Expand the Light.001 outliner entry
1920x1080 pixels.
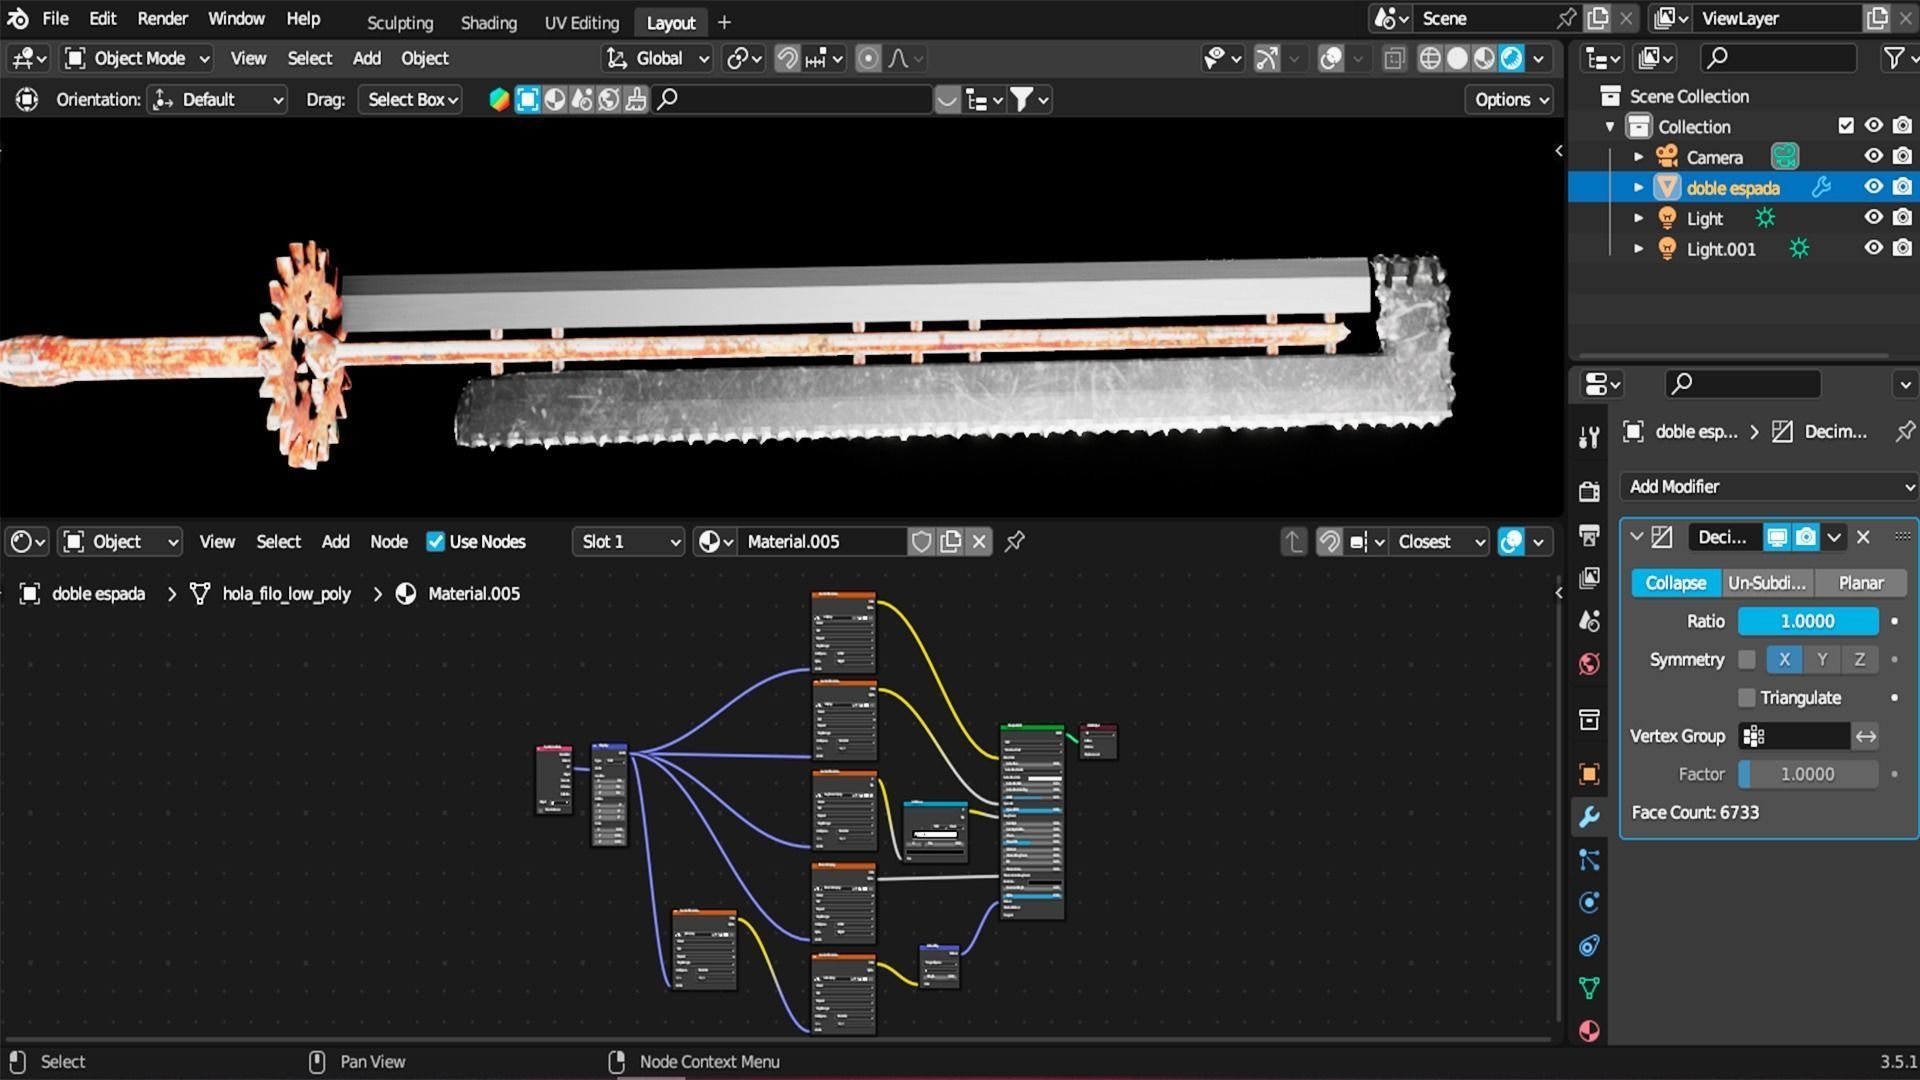(1638, 248)
